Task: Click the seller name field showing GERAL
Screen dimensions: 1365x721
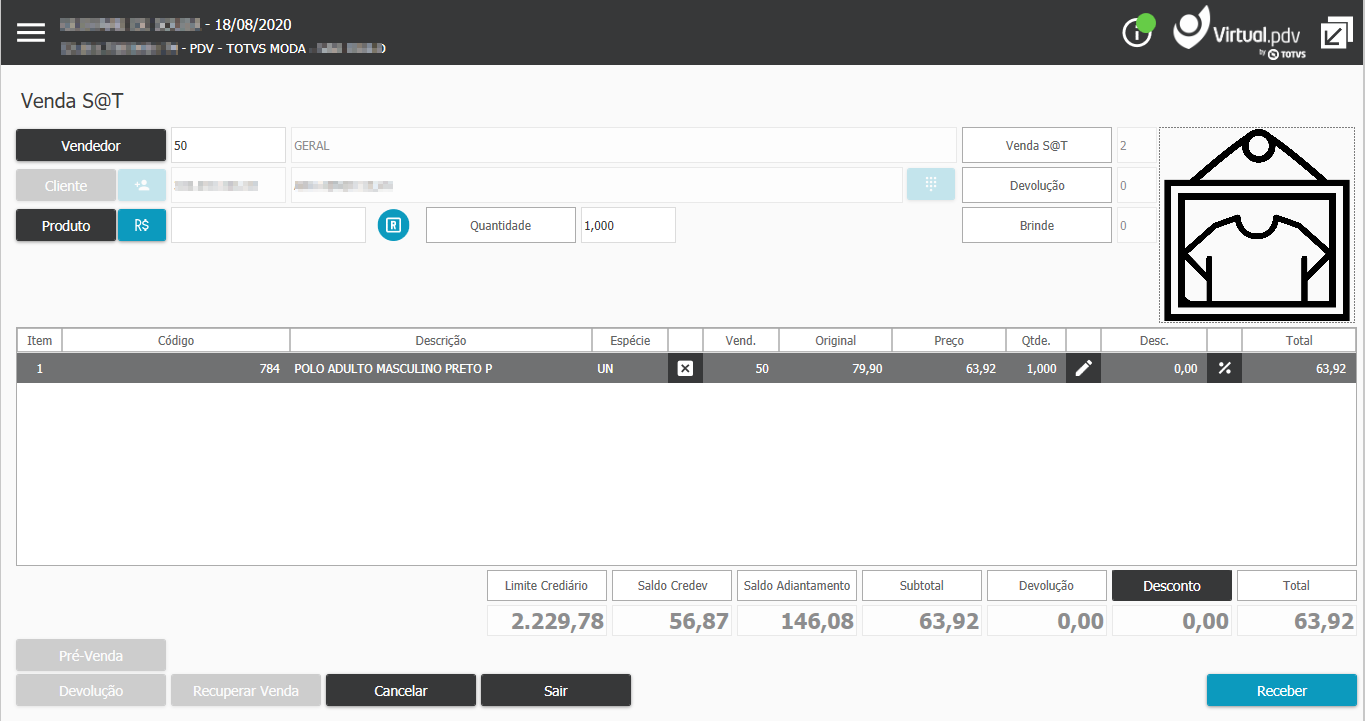Action: tap(623, 145)
